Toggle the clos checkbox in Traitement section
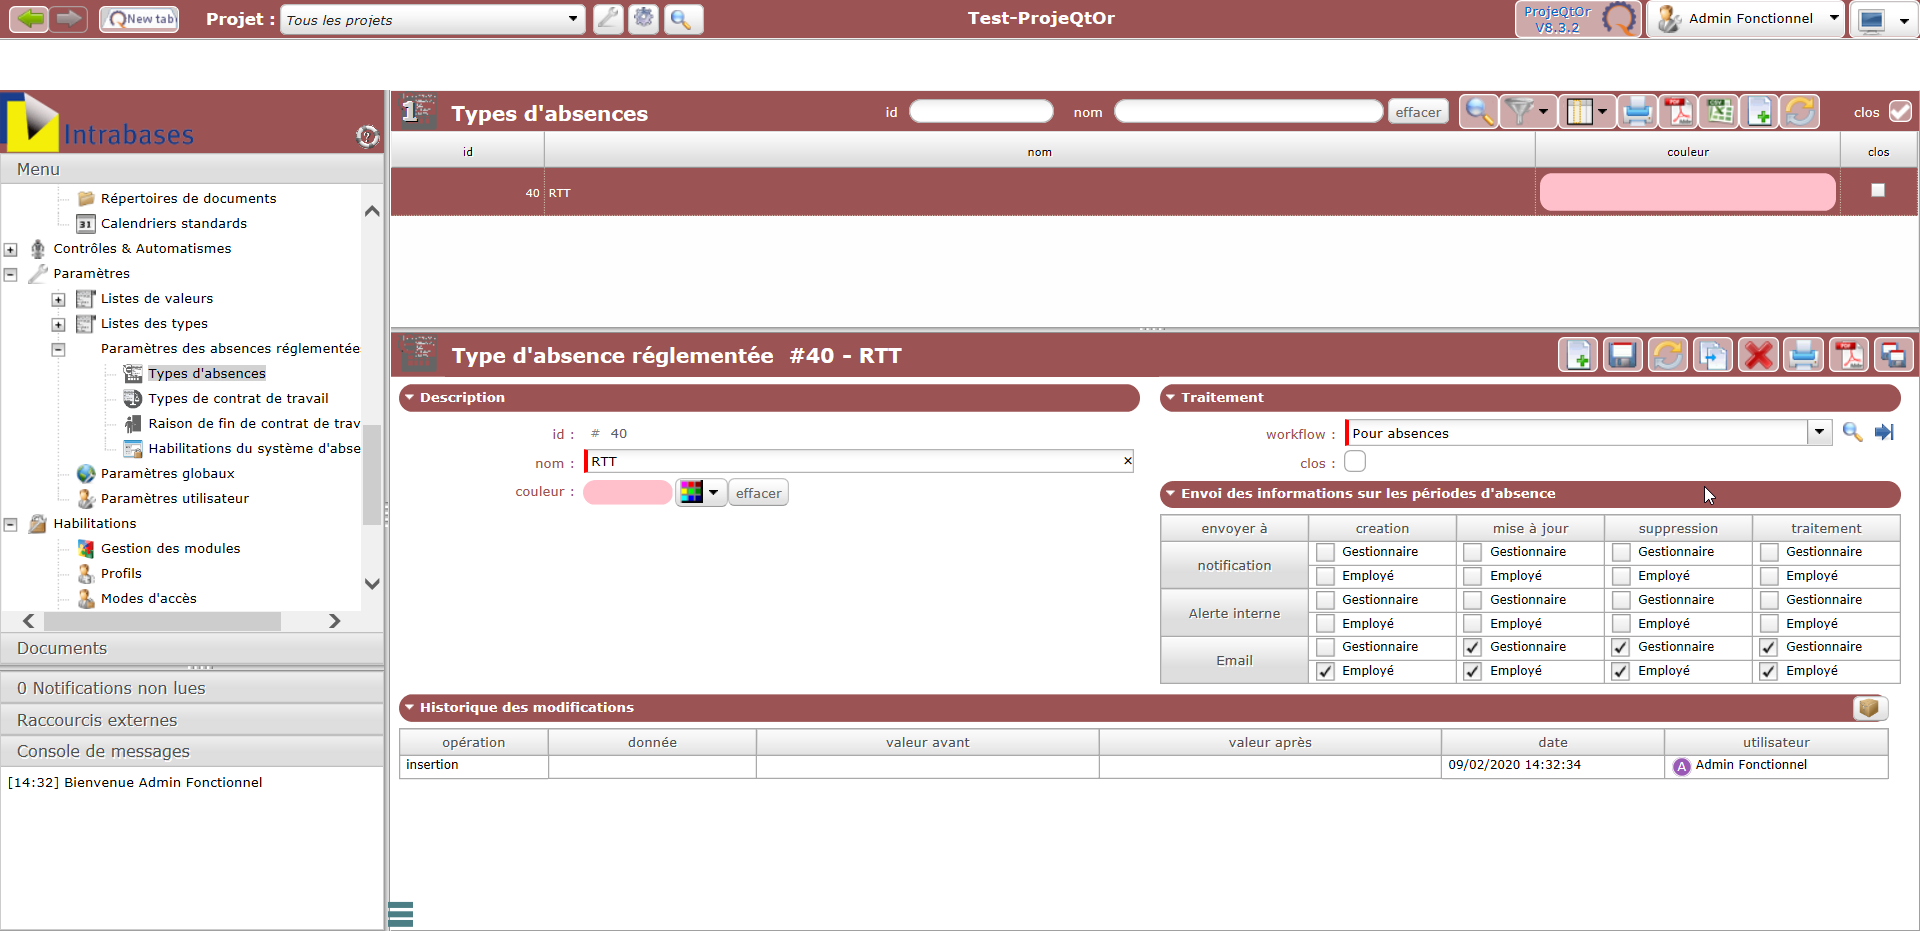Image resolution: width=1920 pixels, height=931 pixels. tap(1355, 462)
